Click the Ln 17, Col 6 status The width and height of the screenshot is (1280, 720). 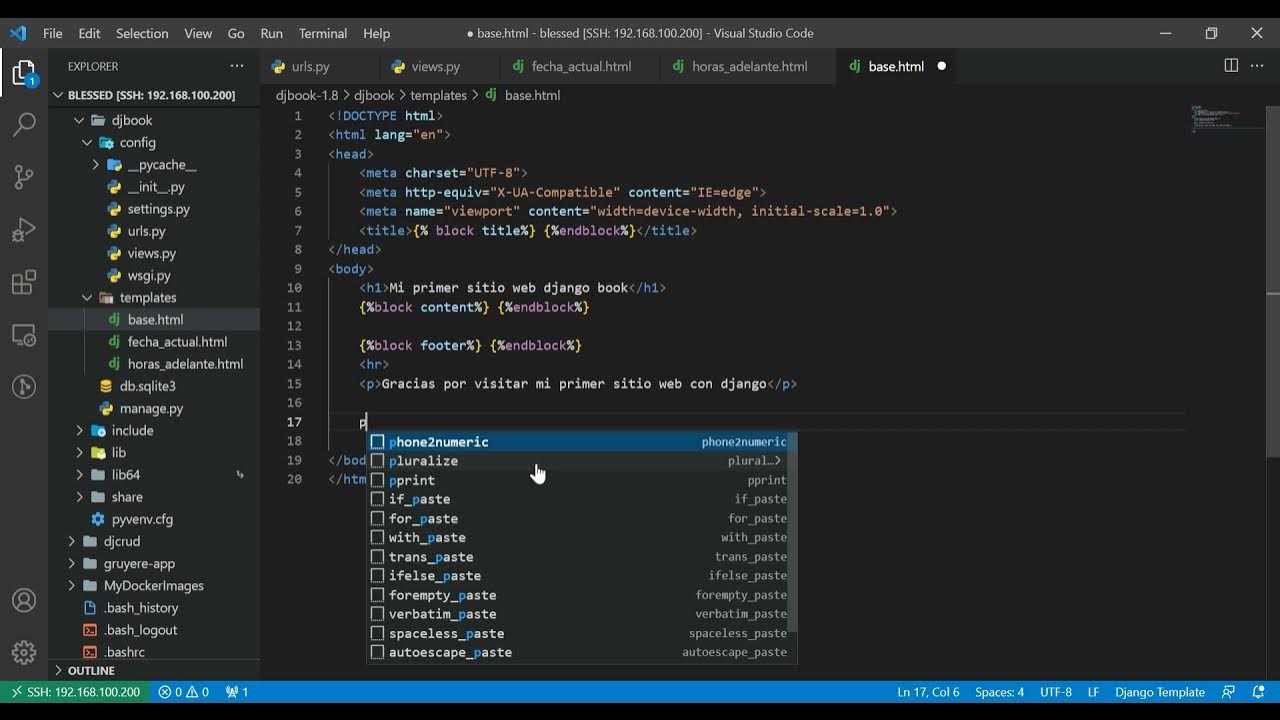(928, 692)
